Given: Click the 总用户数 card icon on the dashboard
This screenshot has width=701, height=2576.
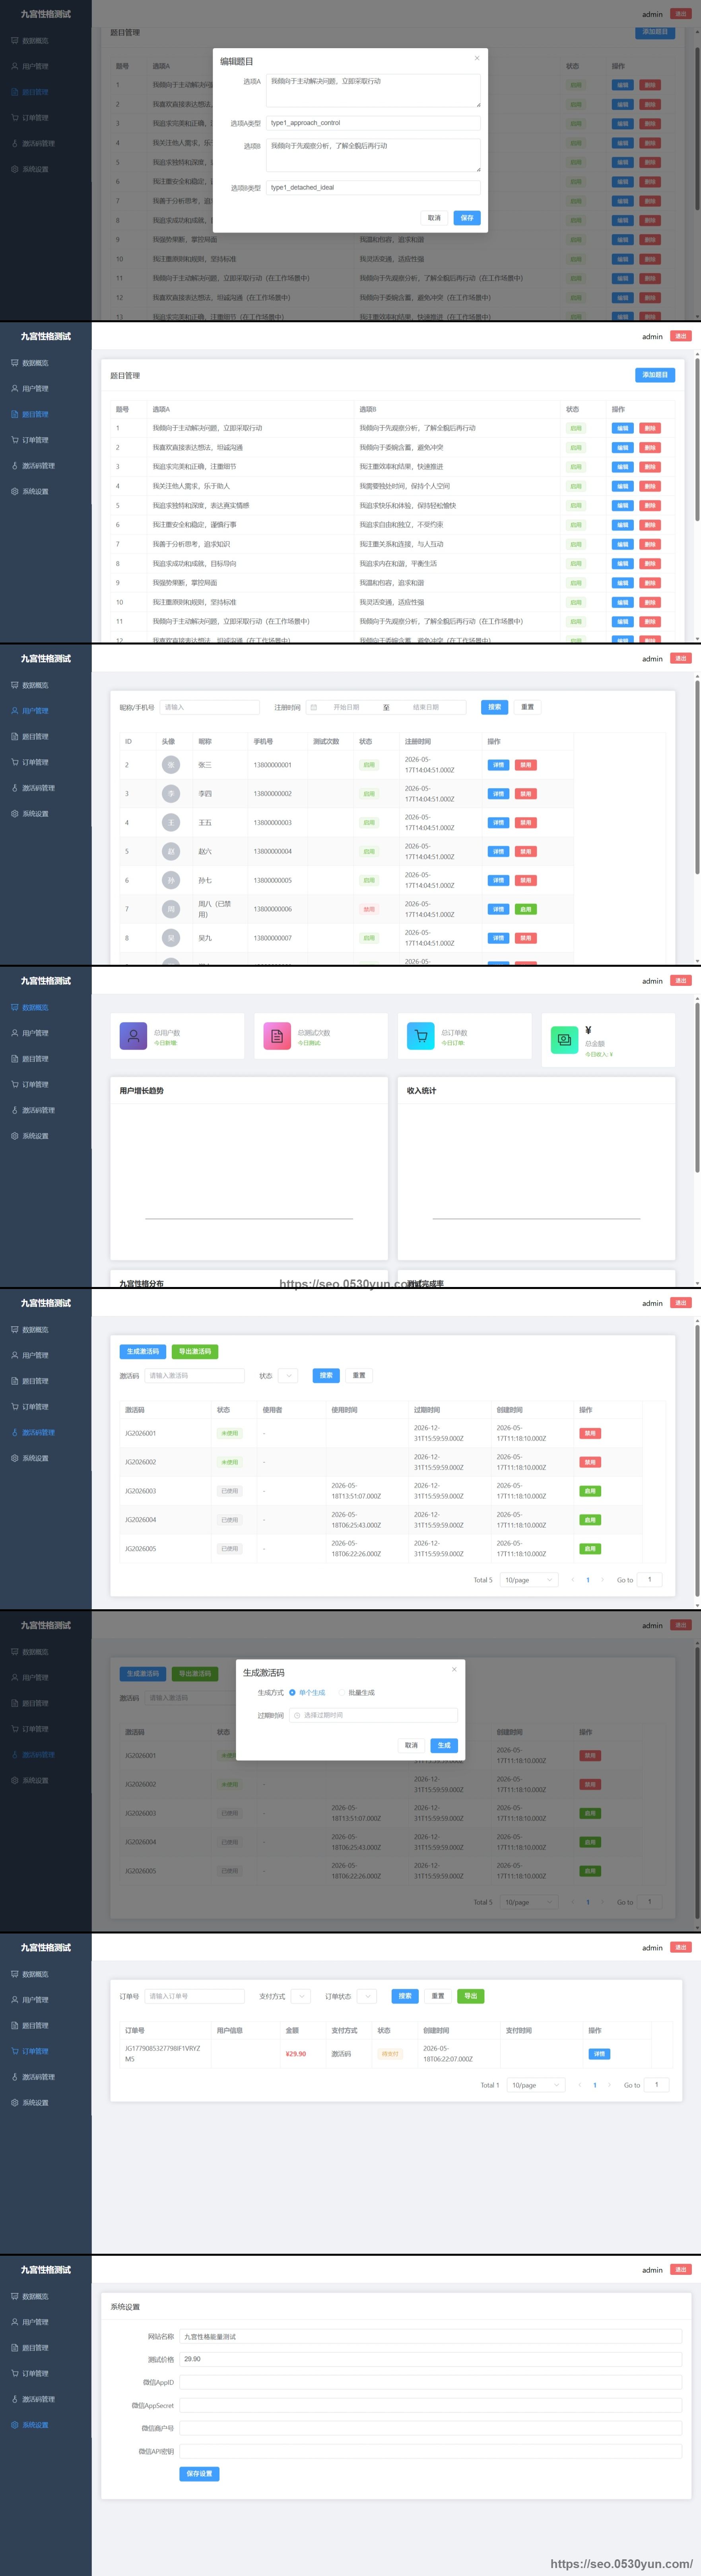Looking at the screenshot, I should click(133, 1036).
